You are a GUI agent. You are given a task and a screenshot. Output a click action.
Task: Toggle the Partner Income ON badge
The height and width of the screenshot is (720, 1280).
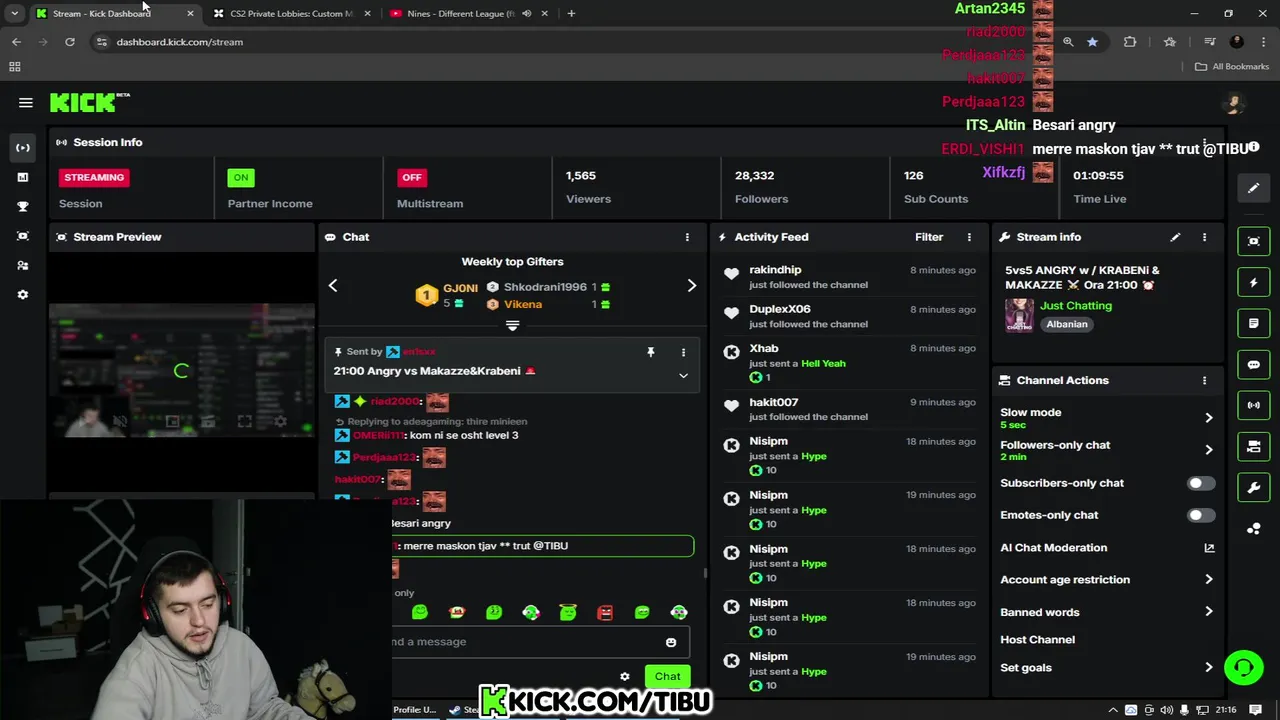[241, 177]
